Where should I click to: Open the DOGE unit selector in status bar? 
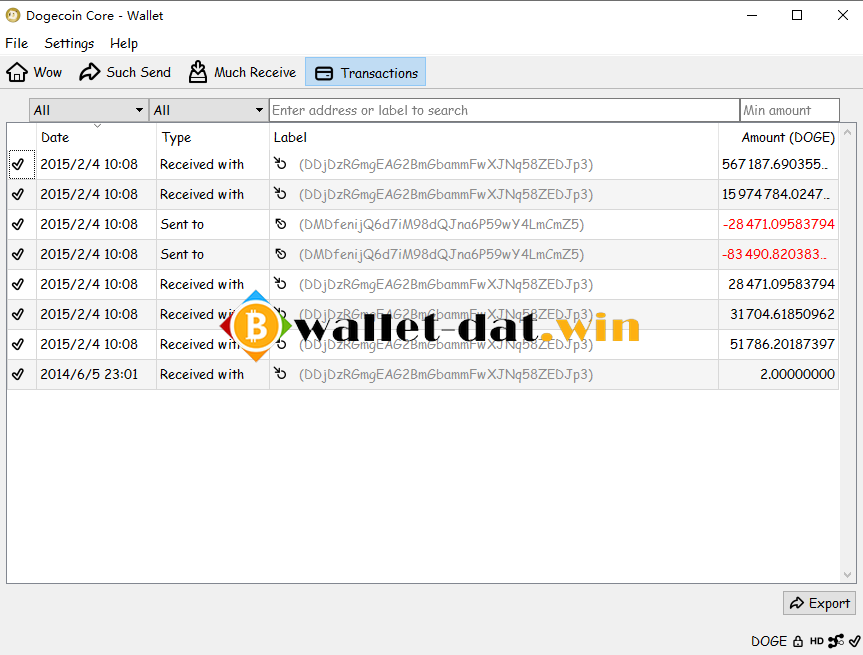tap(769, 641)
